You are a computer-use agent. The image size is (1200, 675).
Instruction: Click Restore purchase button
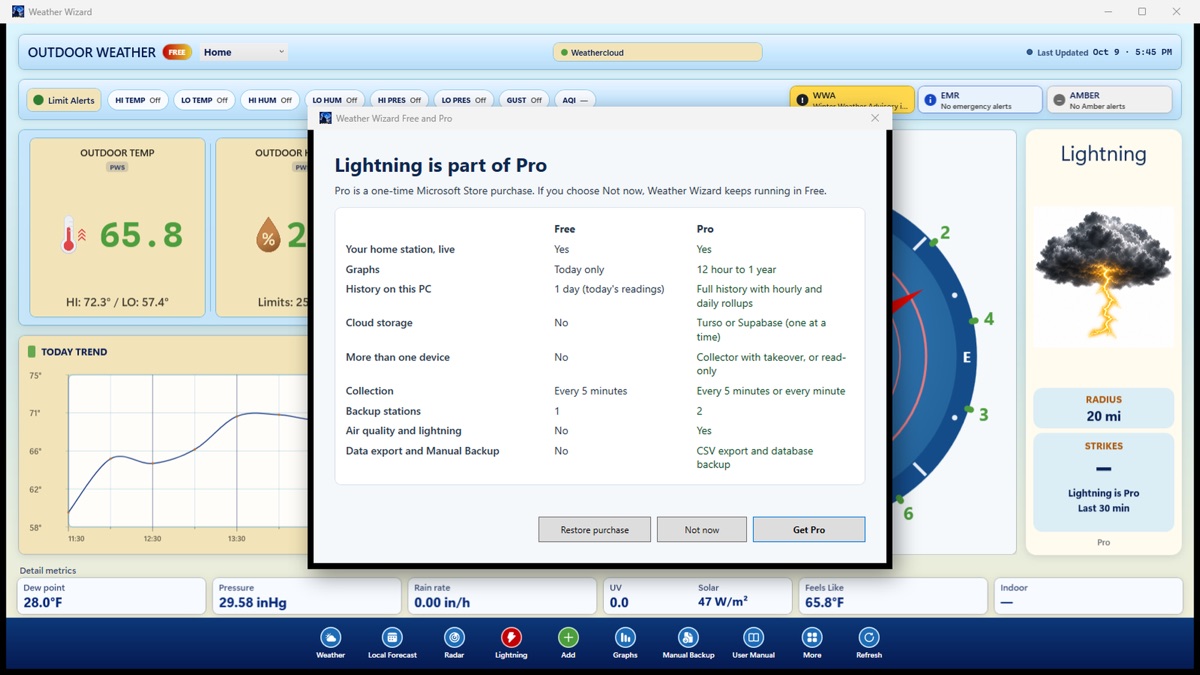[595, 529]
